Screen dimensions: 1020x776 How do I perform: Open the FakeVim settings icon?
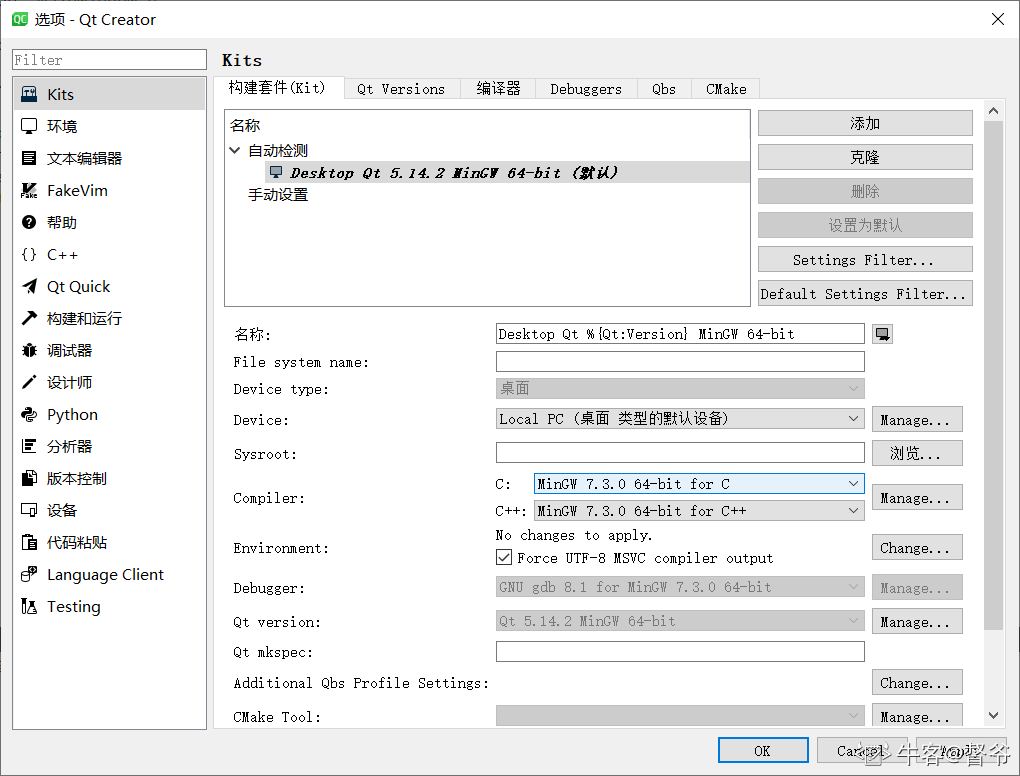[x=29, y=191]
